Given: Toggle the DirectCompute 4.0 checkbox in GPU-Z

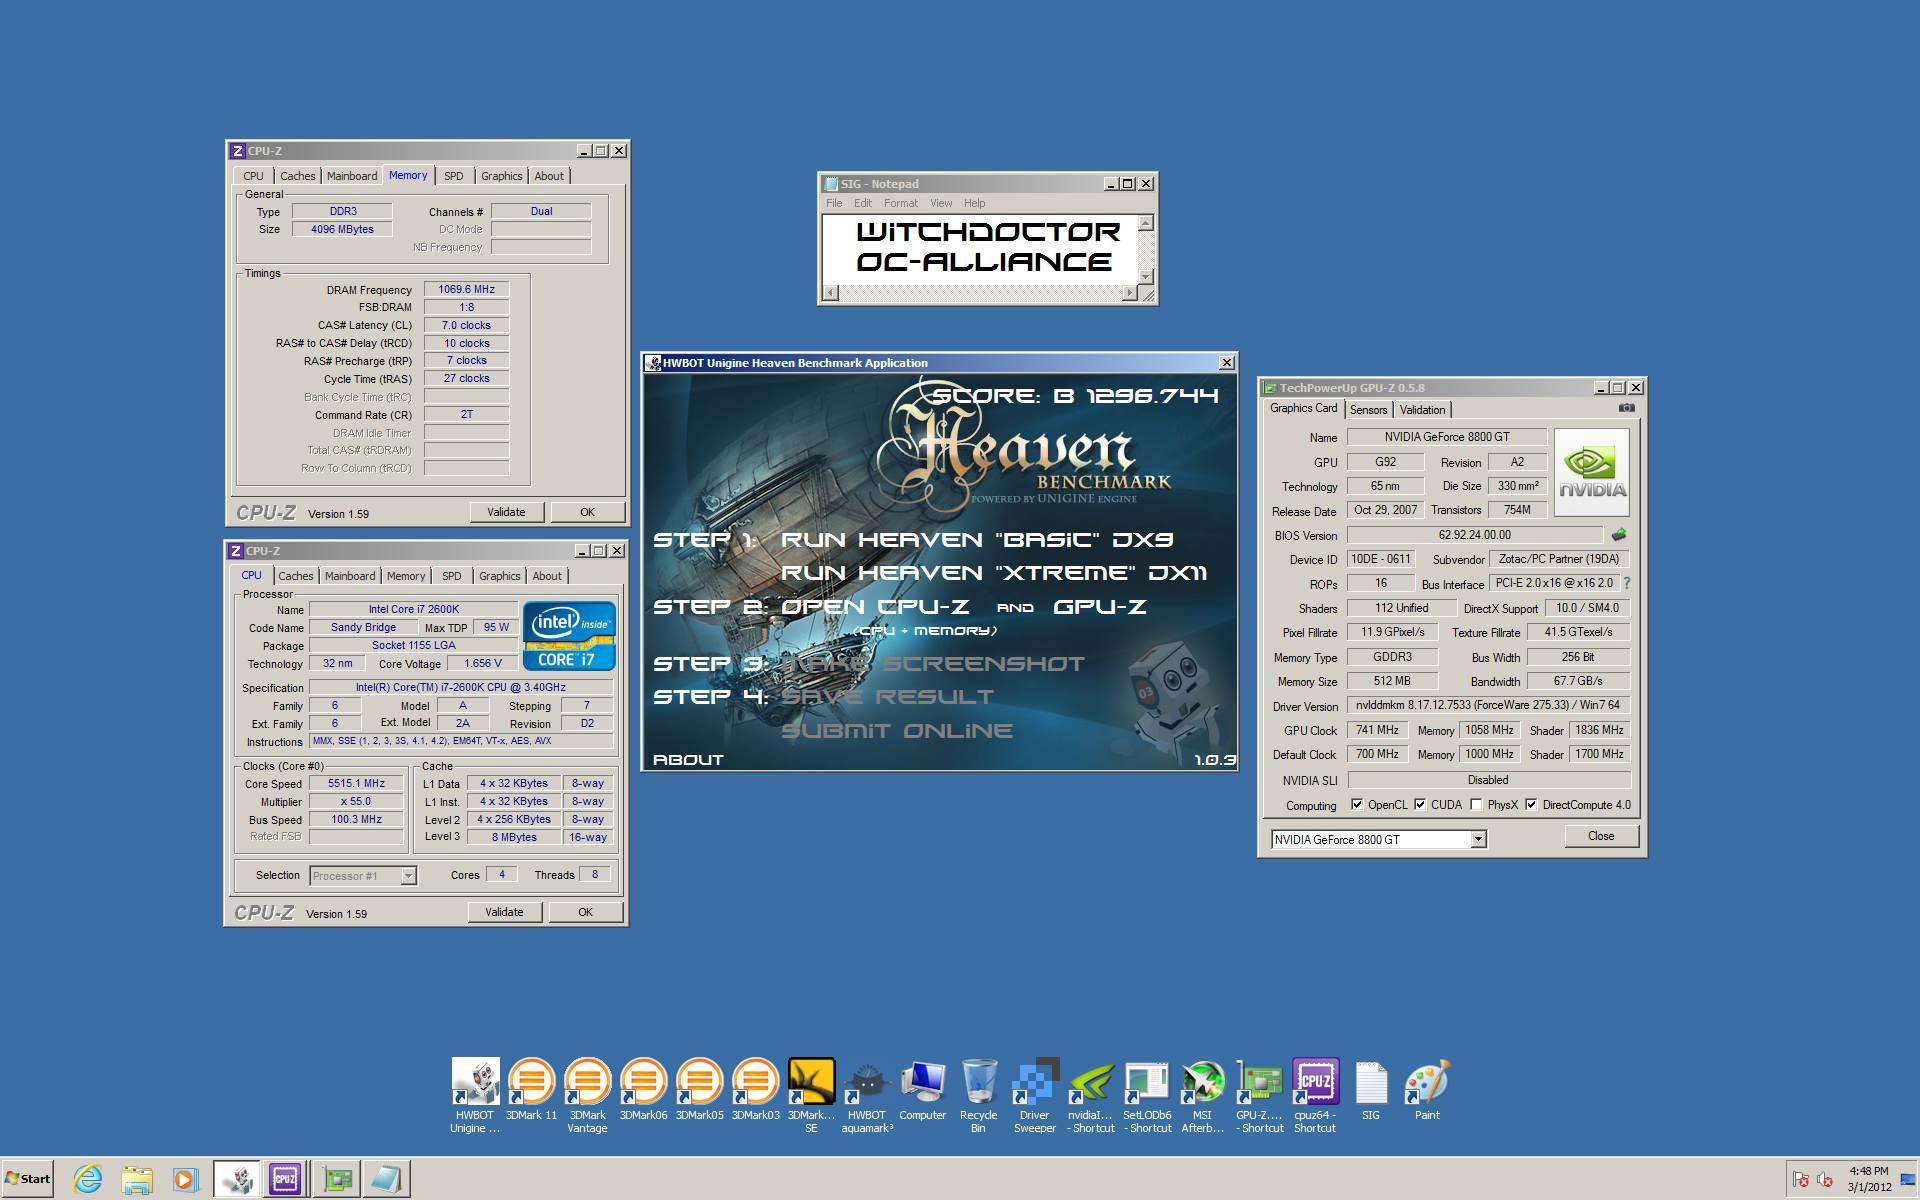Looking at the screenshot, I should click(x=1531, y=805).
